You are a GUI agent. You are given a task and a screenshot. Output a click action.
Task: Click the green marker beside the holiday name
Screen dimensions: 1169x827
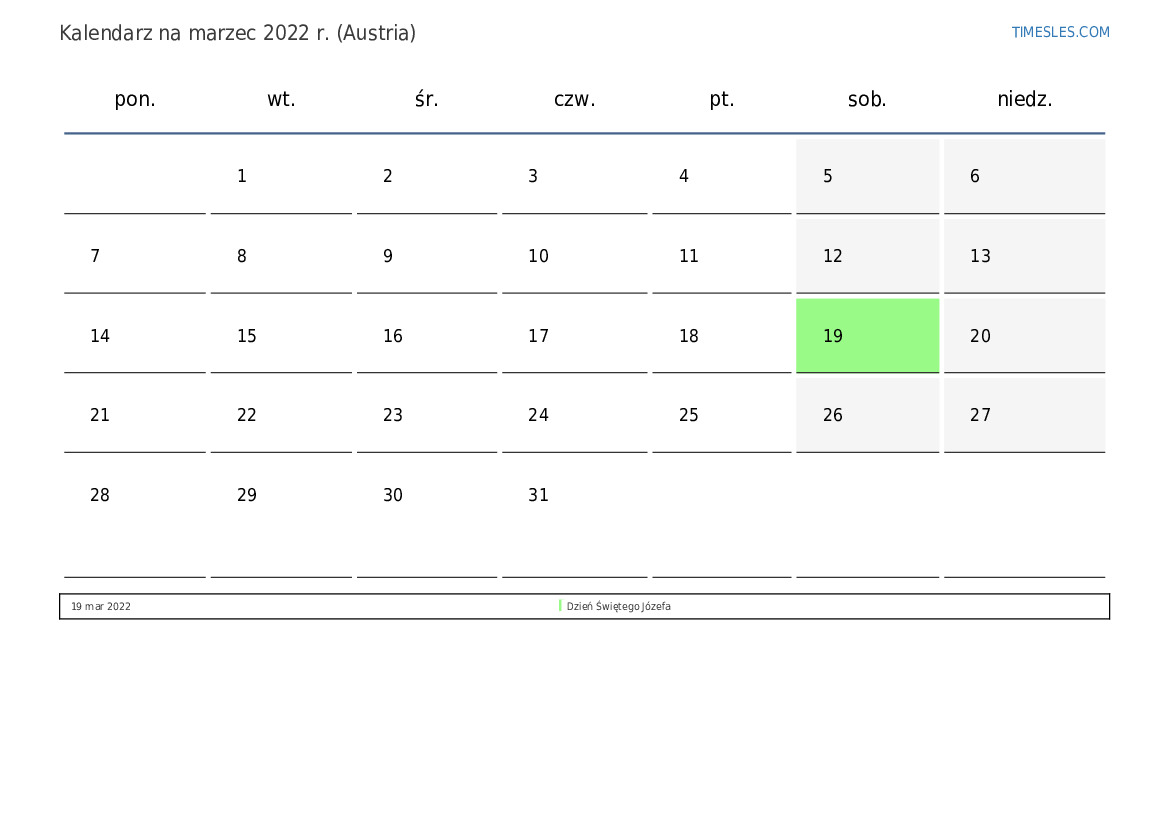coord(560,606)
